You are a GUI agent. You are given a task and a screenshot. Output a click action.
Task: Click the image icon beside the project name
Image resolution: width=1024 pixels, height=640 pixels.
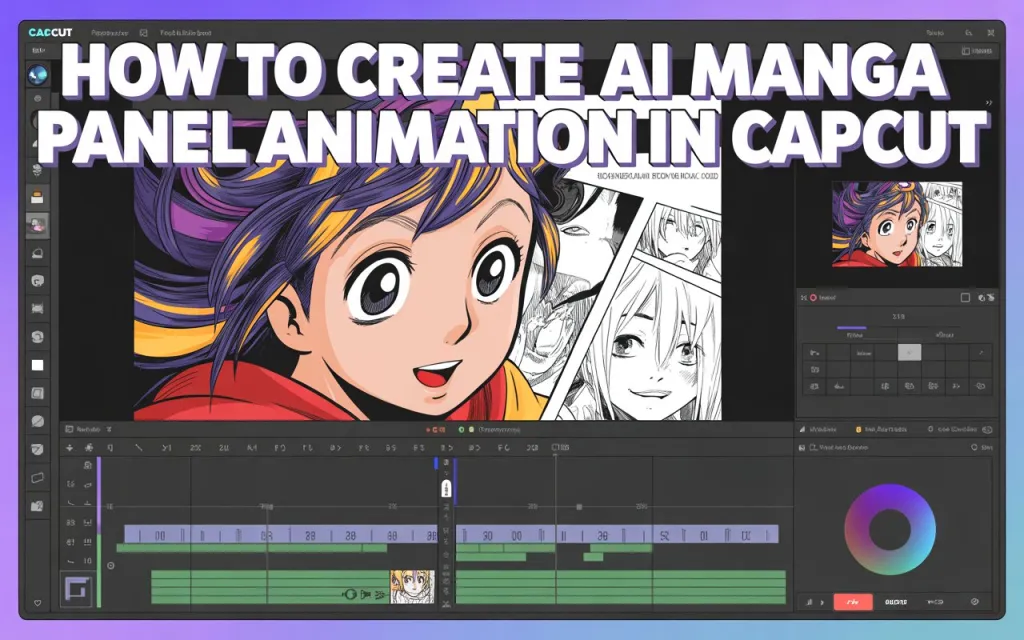pos(144,33)
